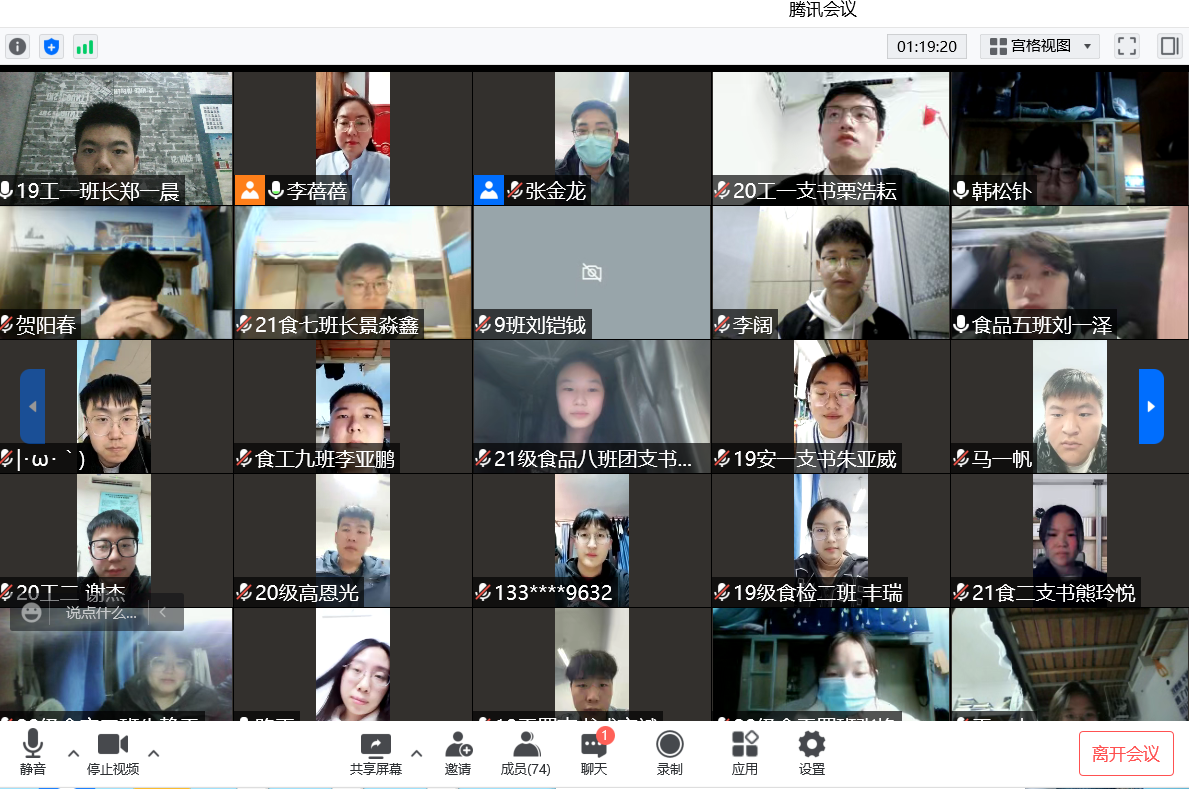Open 设置 settings gear
This screenshot has height=789, width=1189.
click(812, 753)
